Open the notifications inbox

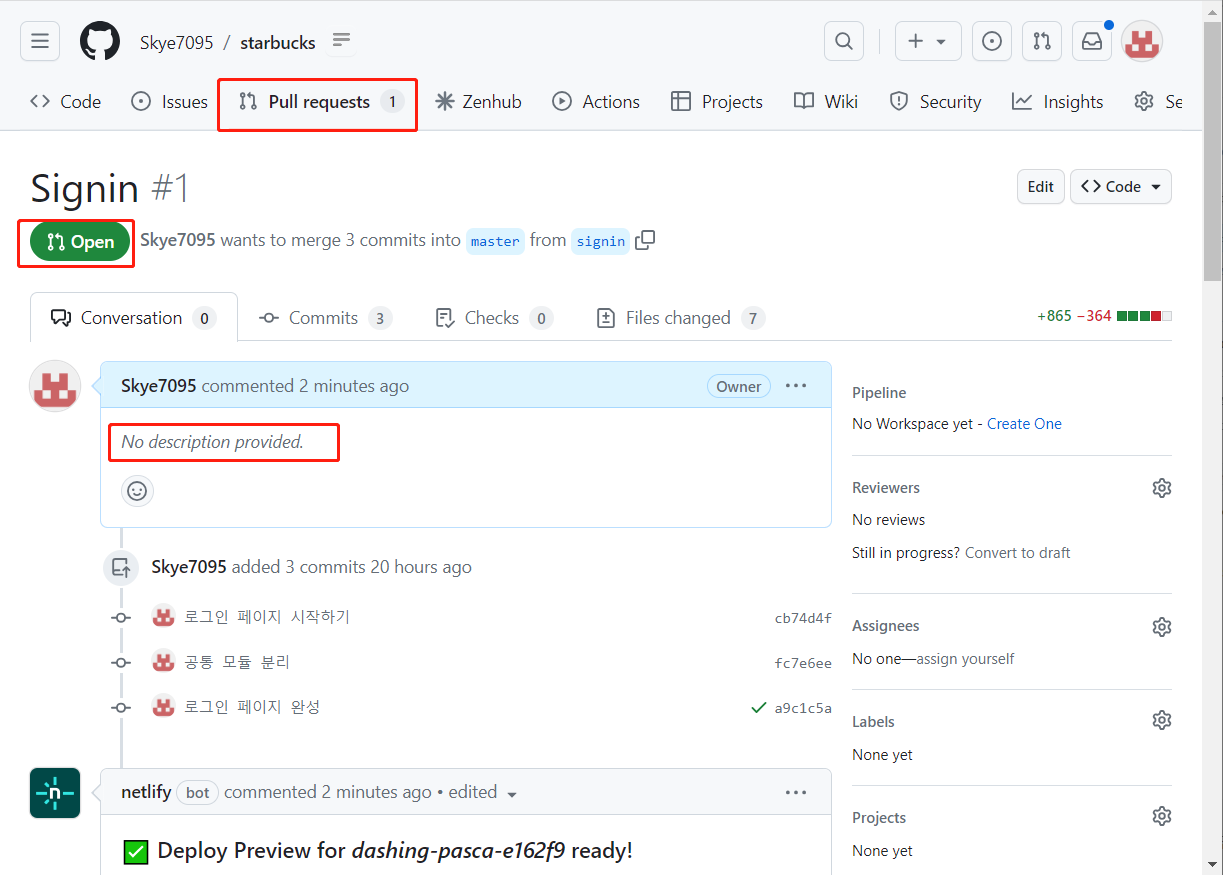1092,41
